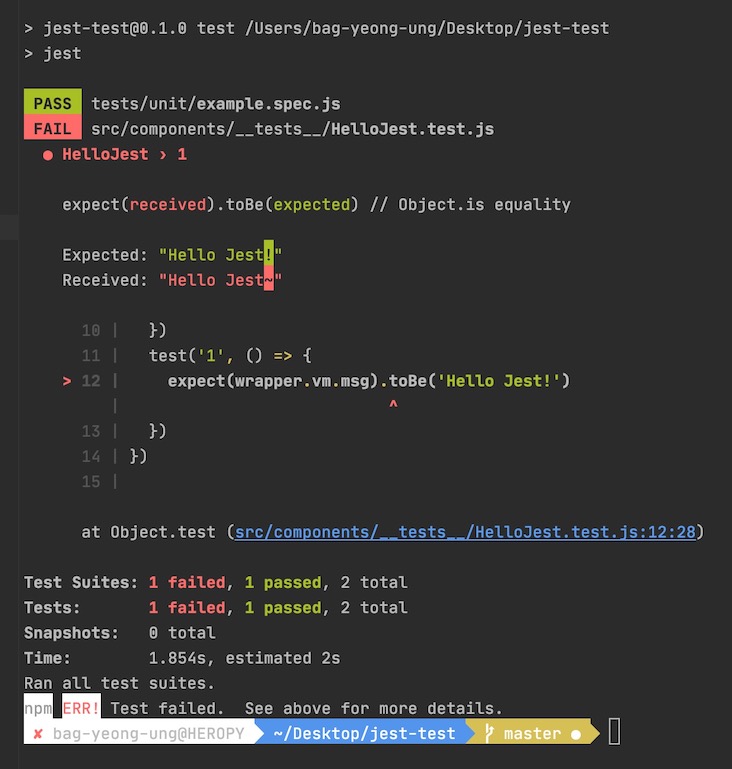Click '1 passed' in Tests row

(x=283, y=608)
